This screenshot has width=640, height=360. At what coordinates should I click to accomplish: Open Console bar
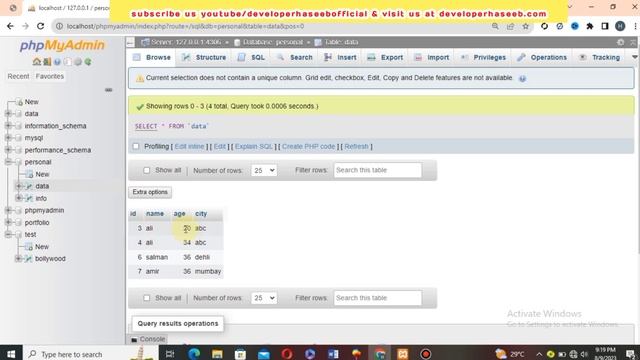click(x=149, y=339)
